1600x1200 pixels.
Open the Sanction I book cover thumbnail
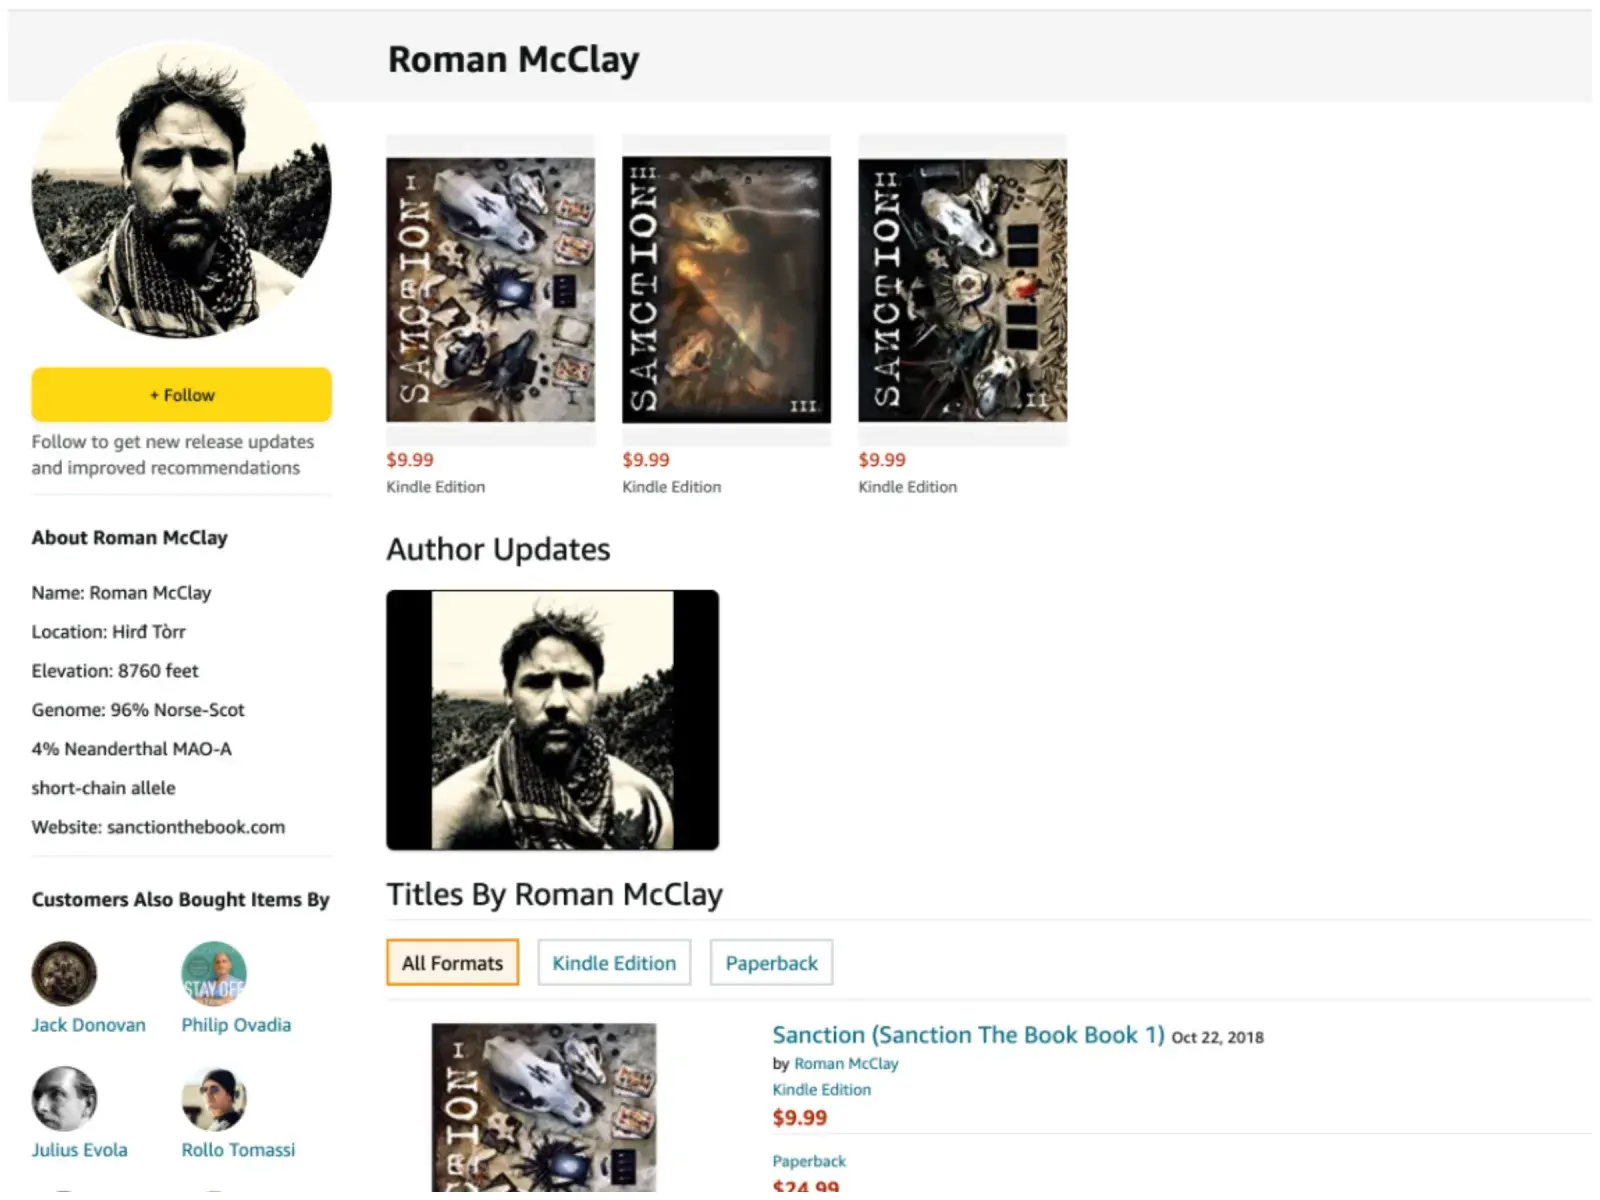490,290
